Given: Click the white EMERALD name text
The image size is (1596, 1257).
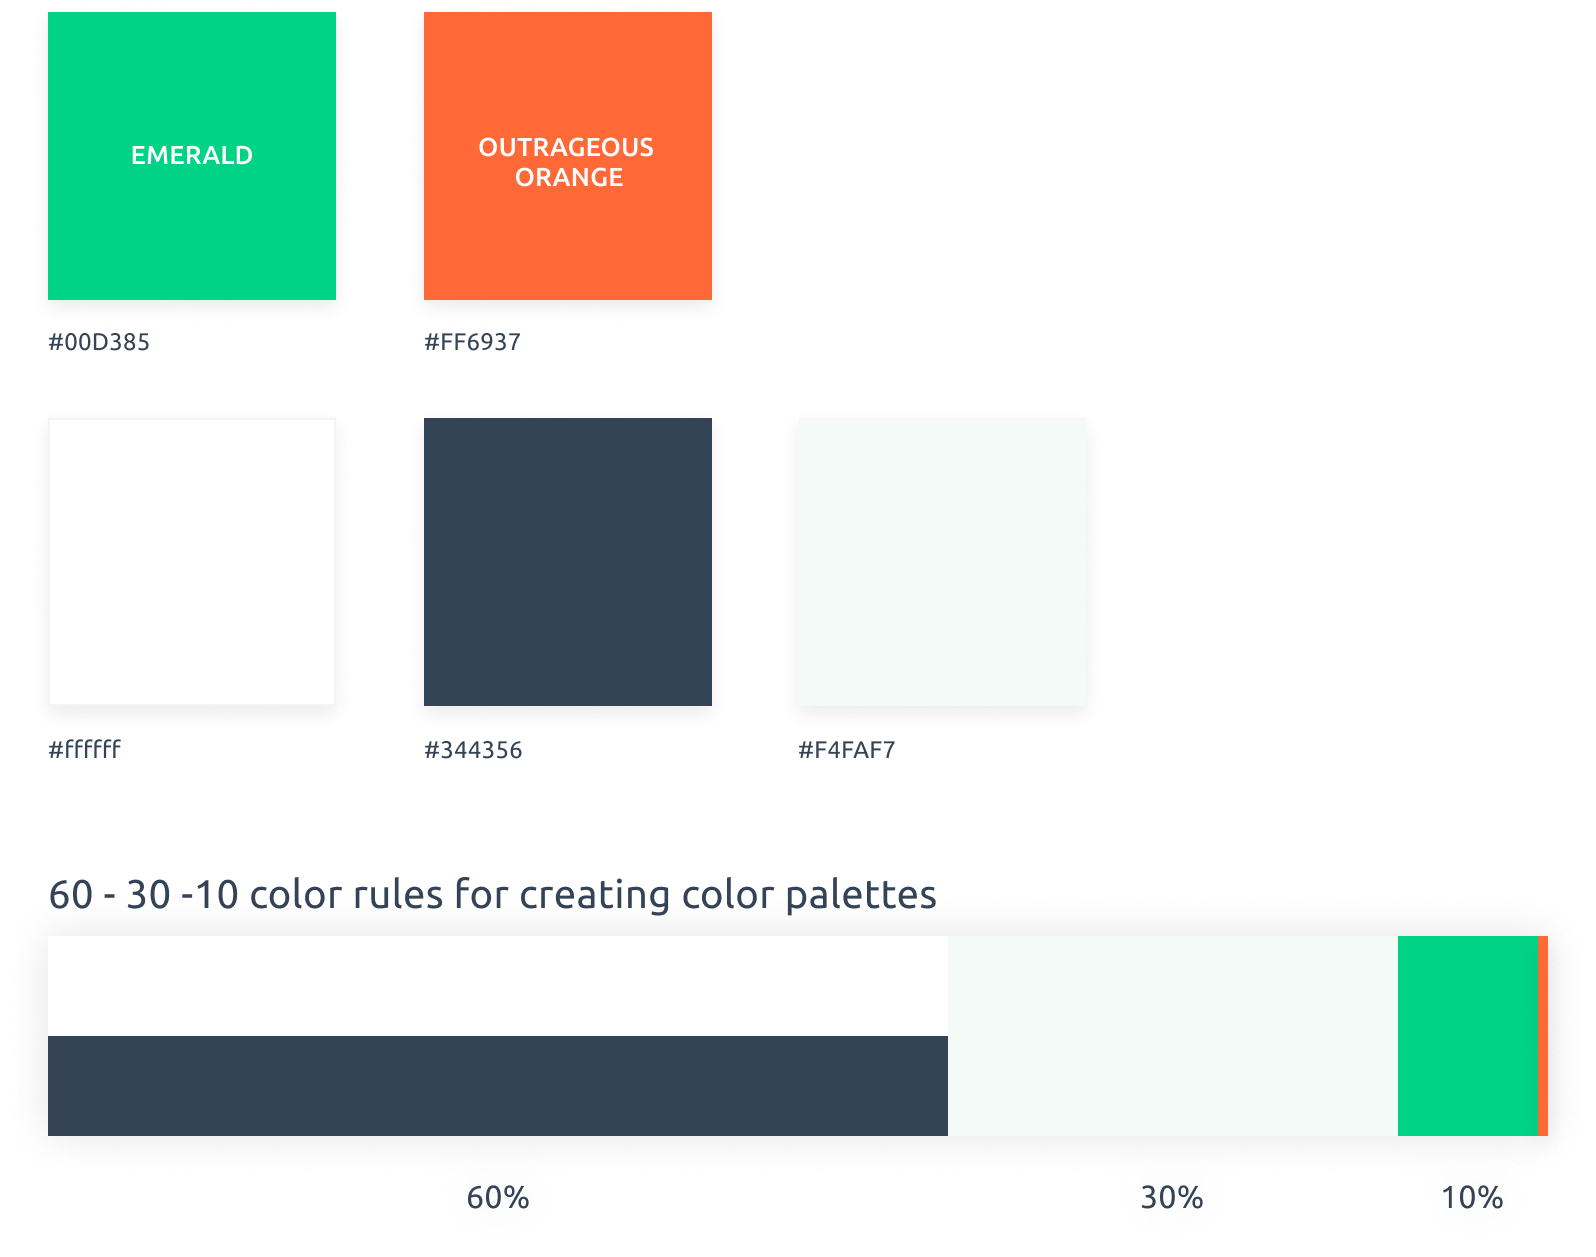Looking at the screenshot, I should [x=192, y=155].
